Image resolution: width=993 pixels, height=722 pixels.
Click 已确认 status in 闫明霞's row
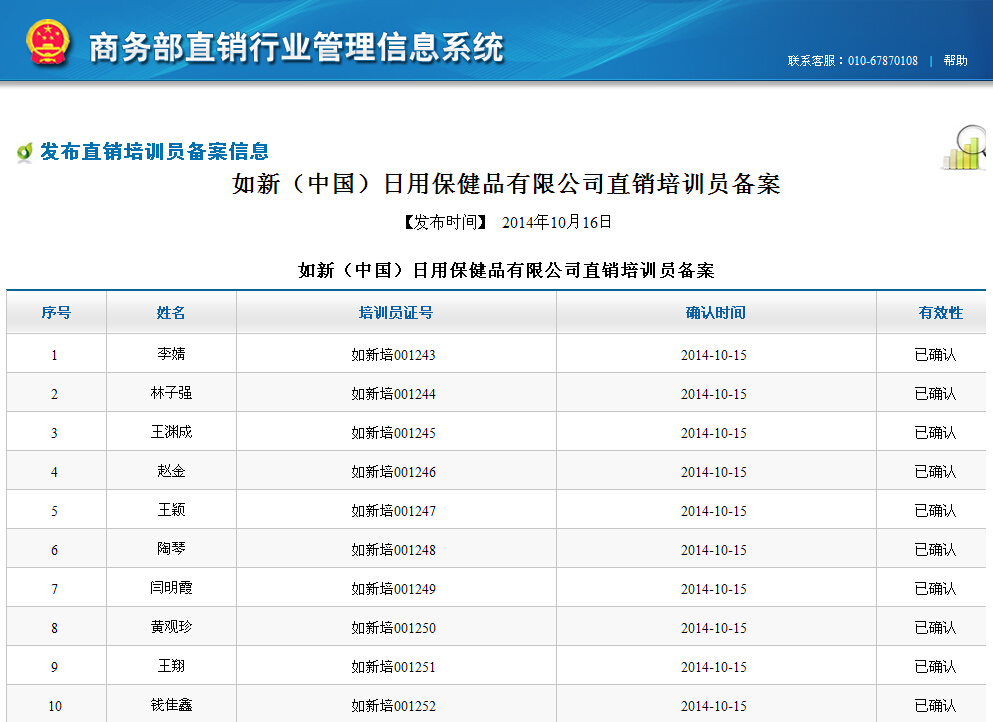tap(935, 588)
